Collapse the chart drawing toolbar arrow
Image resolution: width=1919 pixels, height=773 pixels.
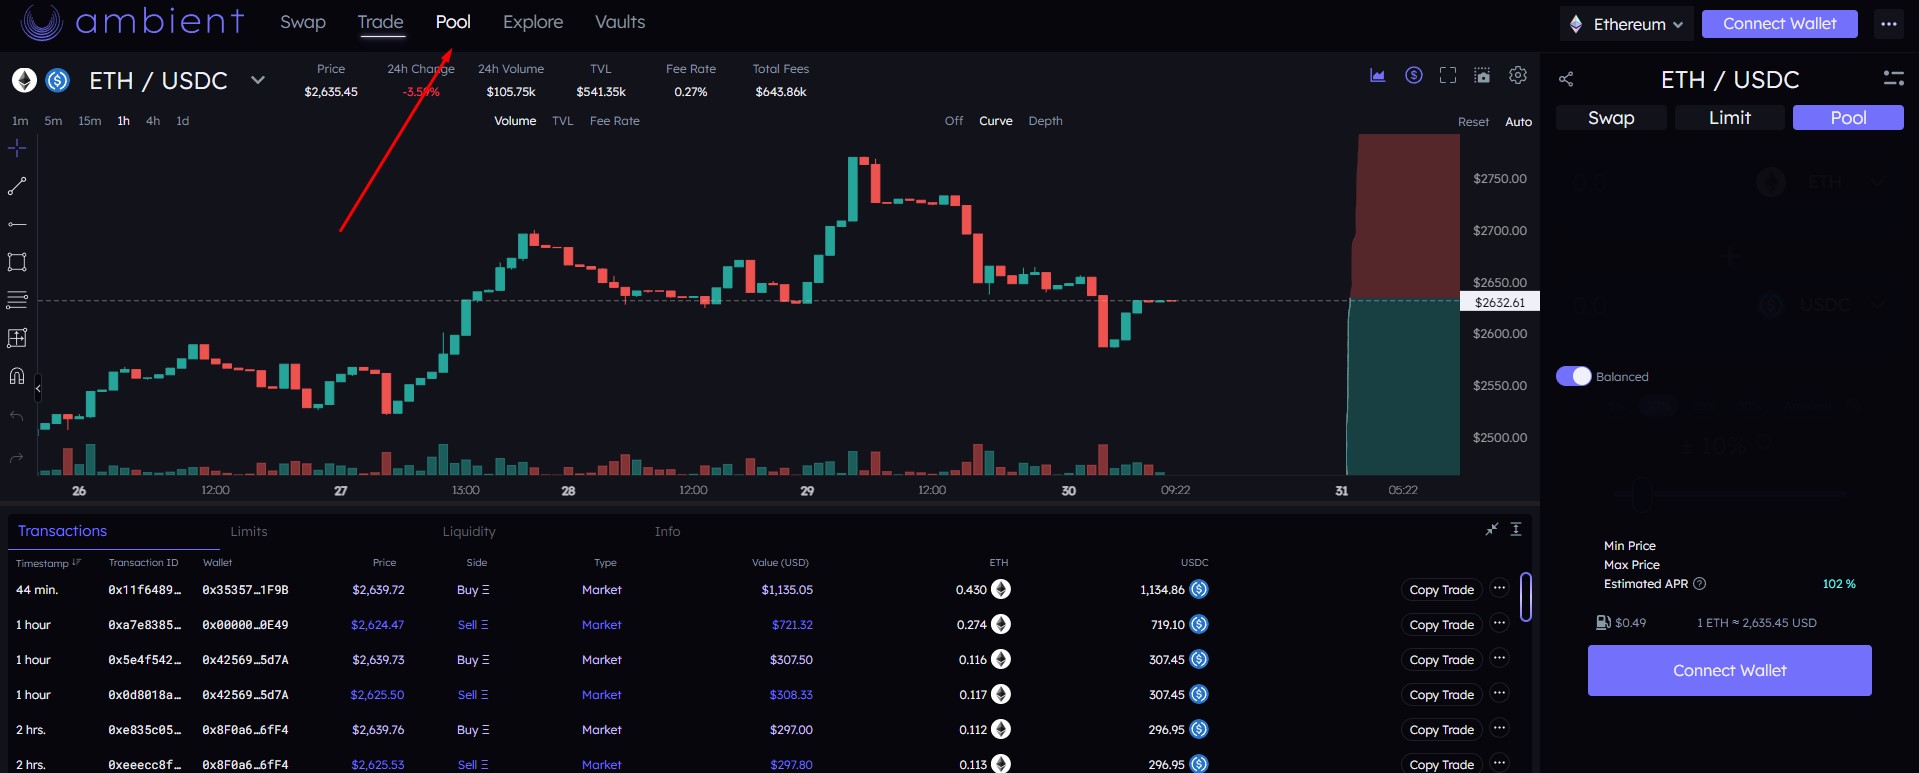[x=38, y=388]
